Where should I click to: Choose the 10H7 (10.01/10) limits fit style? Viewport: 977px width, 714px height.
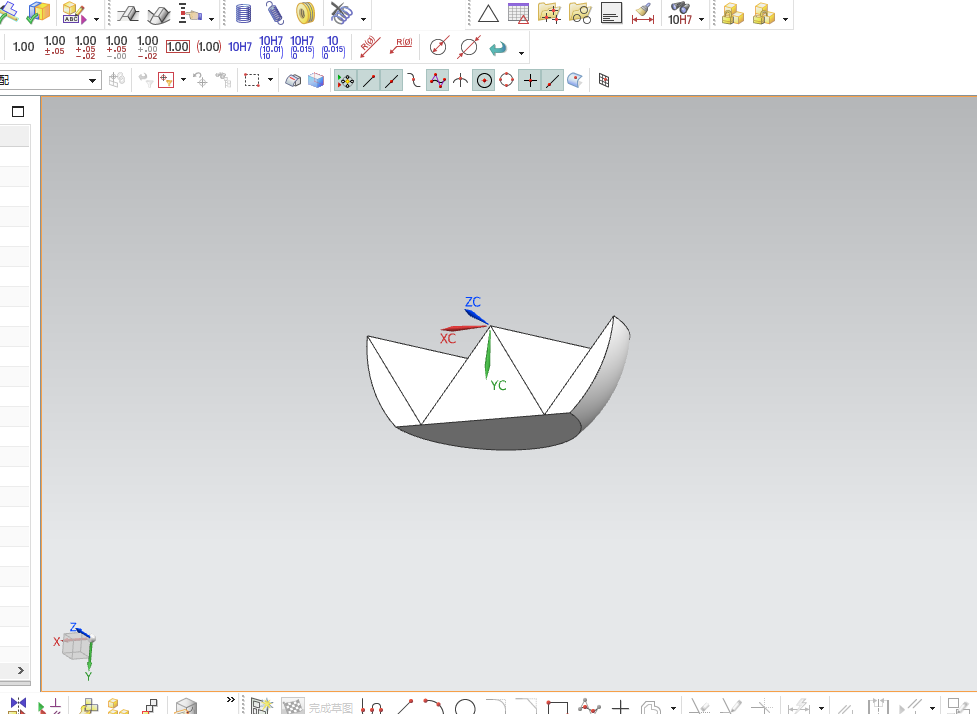coord(271,47)
